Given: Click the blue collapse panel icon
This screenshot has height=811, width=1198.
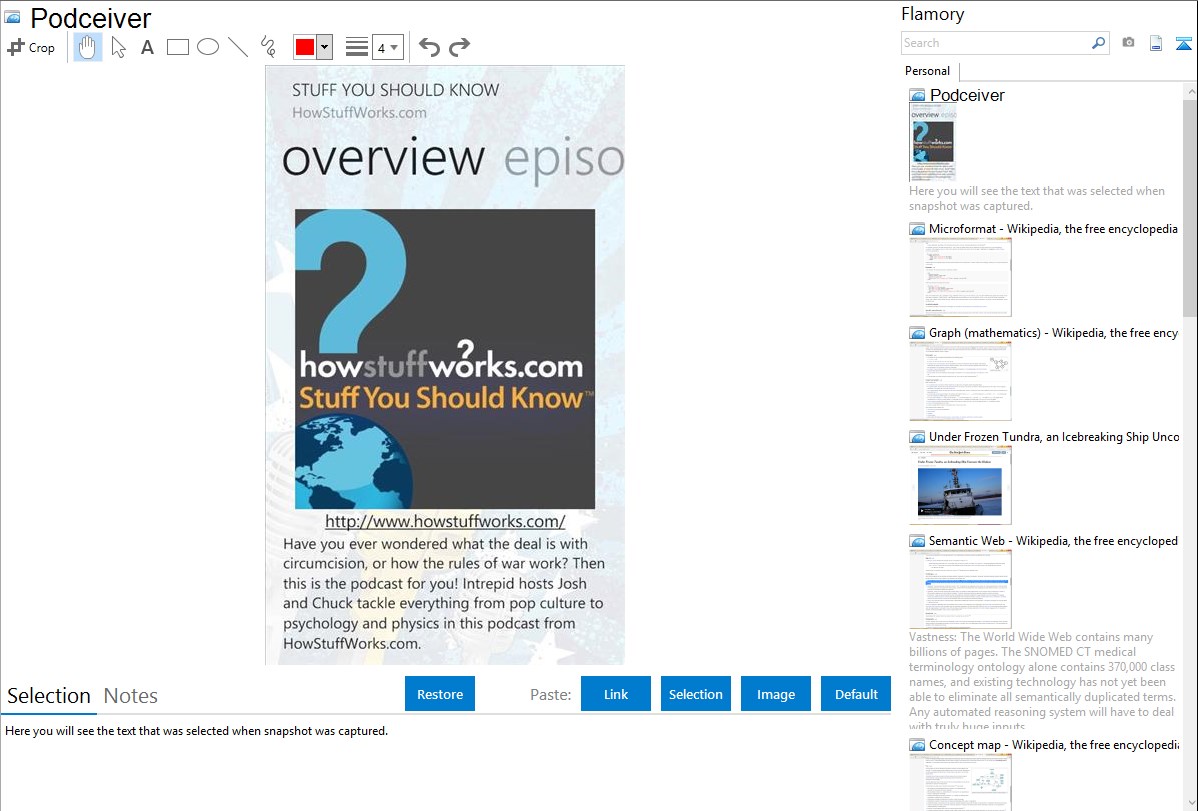Looking at the screenshot, I should pyautogui.click(x=1183, y=43).
